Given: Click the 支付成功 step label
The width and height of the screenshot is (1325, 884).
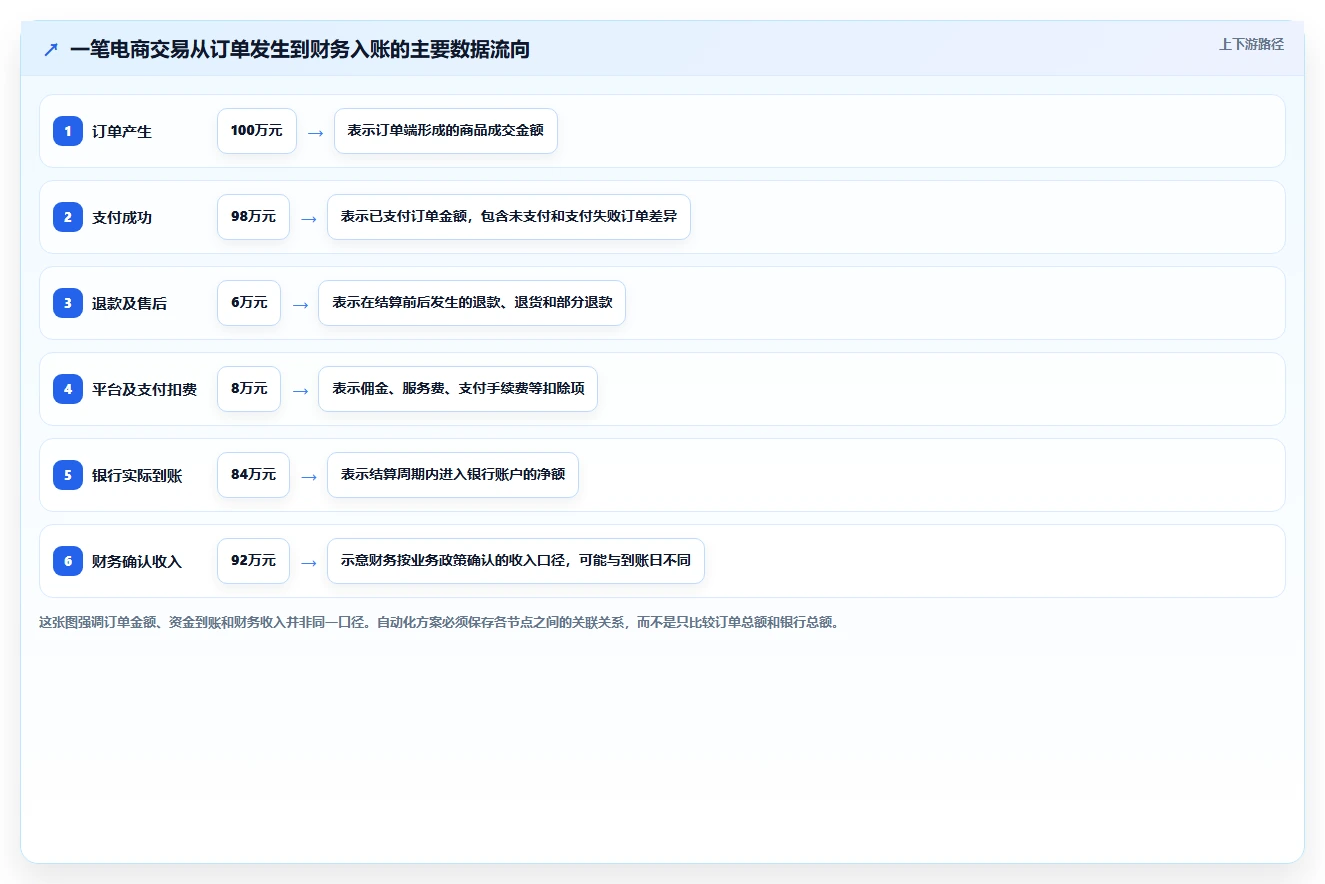Looking at the screenshot, I should pos(122,217).
